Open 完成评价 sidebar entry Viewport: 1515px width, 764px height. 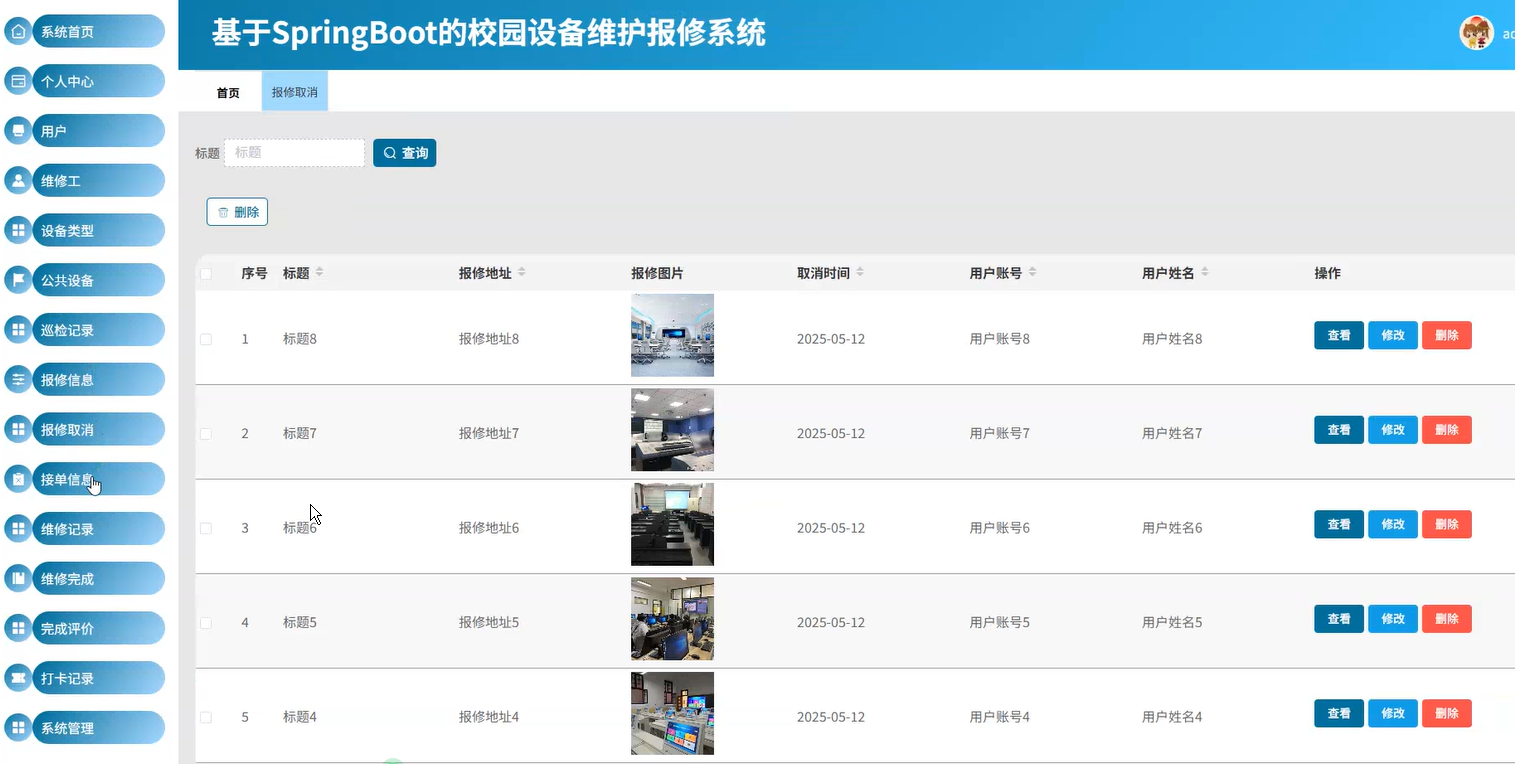pyautogui.click(x=98, y=629)
